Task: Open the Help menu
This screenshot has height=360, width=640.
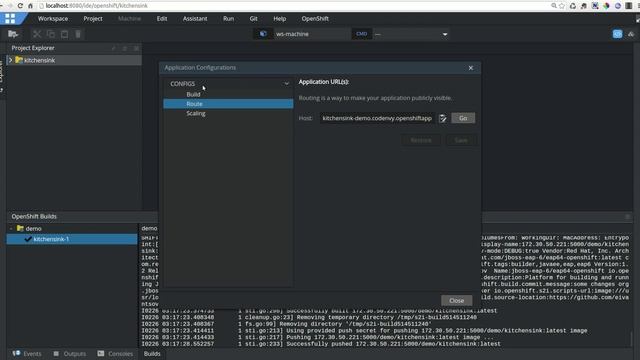Action: pyautogui.click(x=280, y=19)
